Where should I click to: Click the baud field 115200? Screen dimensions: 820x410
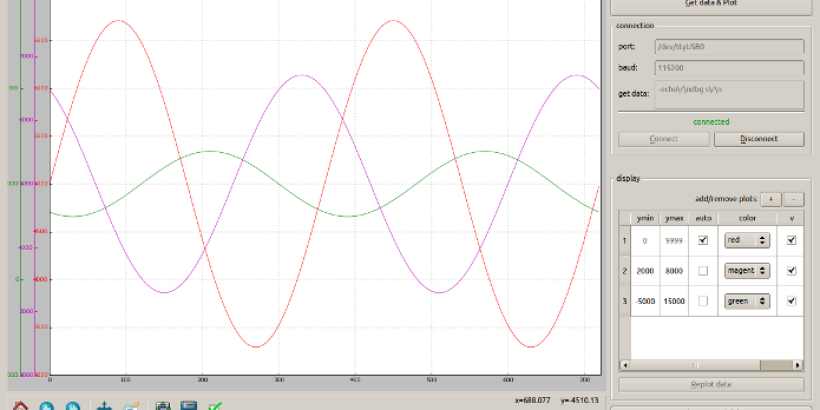[x=729, y=68]
